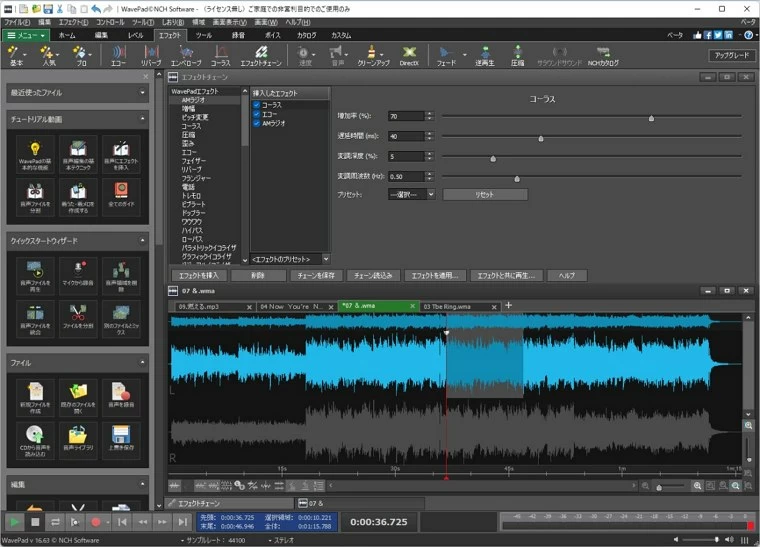The width and height of the screenshot is (760, 547).
Task: Open the 人気 effects toolbar icon
Action: coord(48,56)
